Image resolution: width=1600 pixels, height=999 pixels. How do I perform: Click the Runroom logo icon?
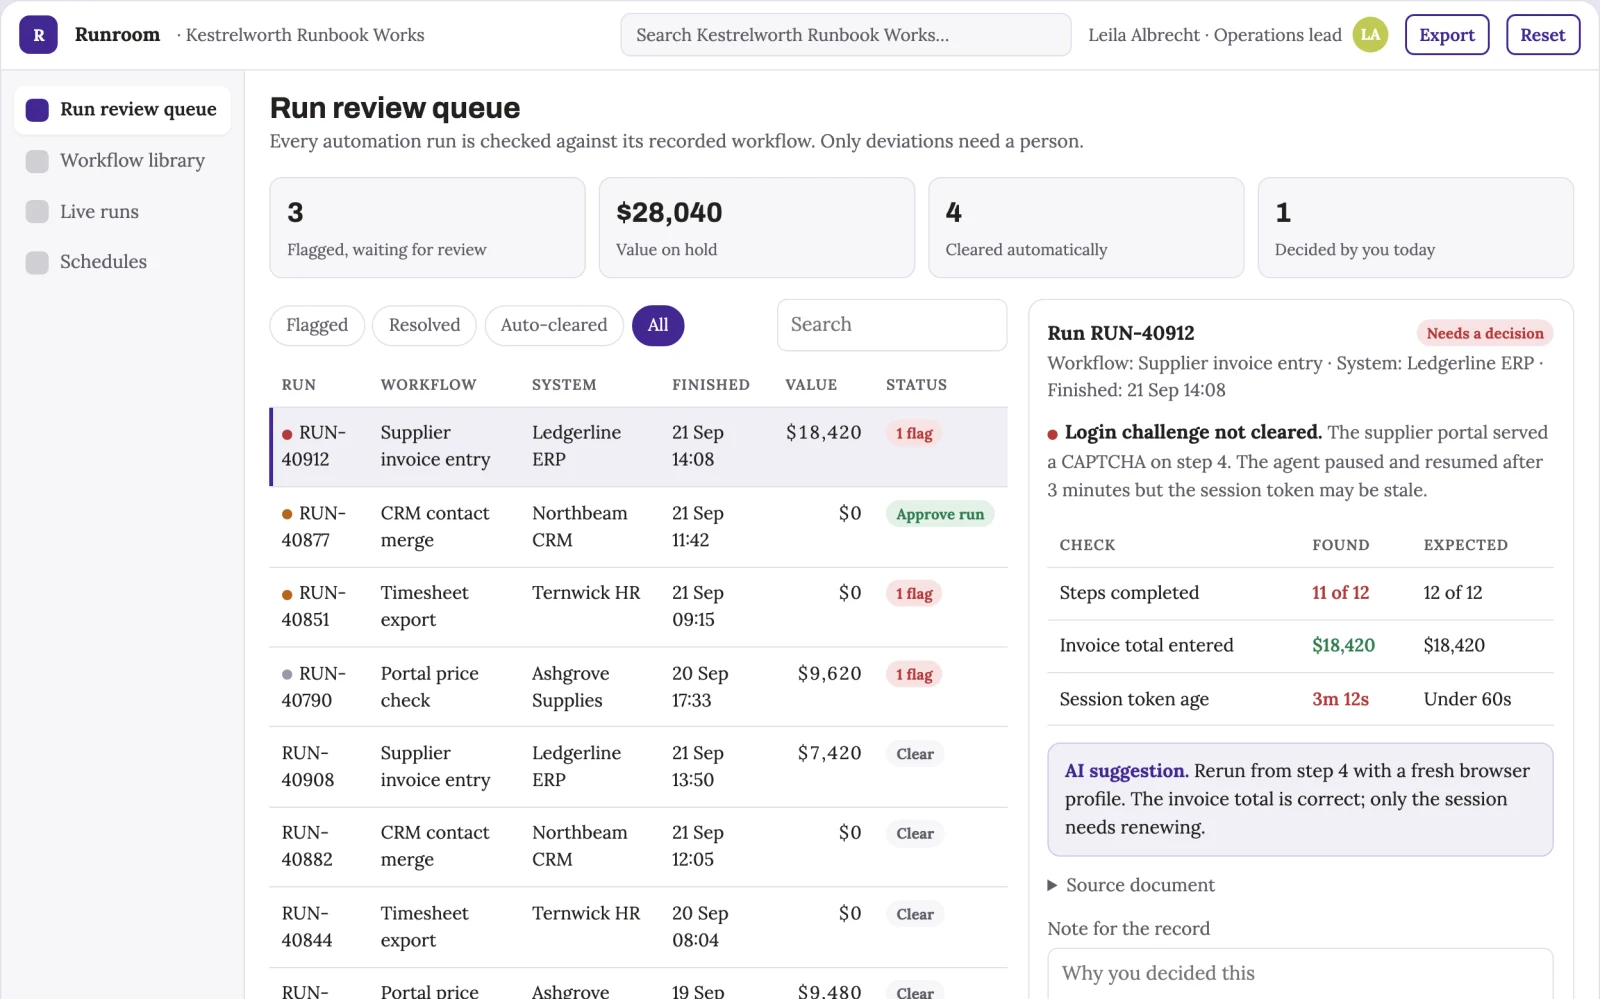(38, 35)
